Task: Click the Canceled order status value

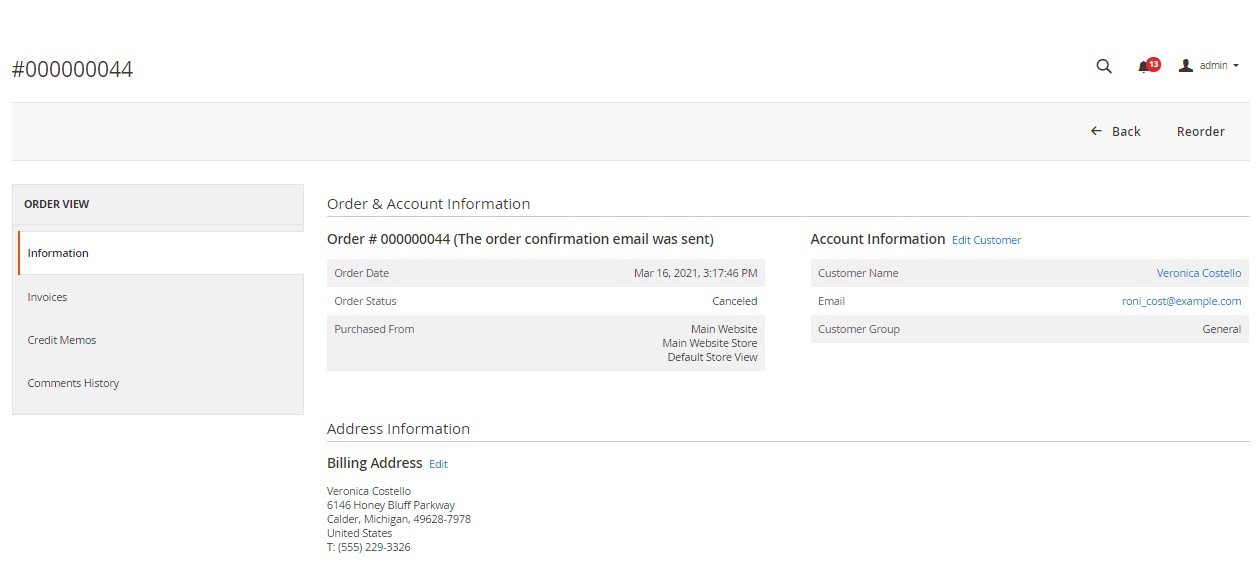Action: (735, 301)
